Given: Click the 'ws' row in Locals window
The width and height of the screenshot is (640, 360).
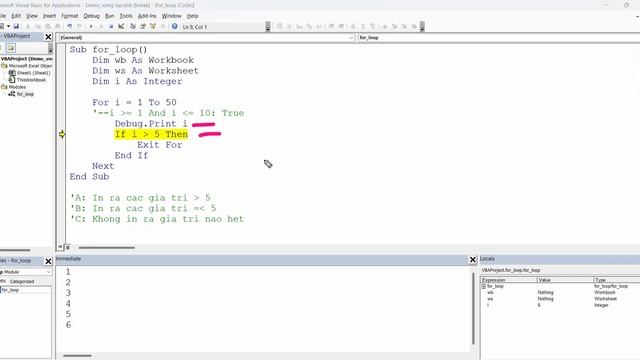Looking at the screenshot, I should click(560, 299).
